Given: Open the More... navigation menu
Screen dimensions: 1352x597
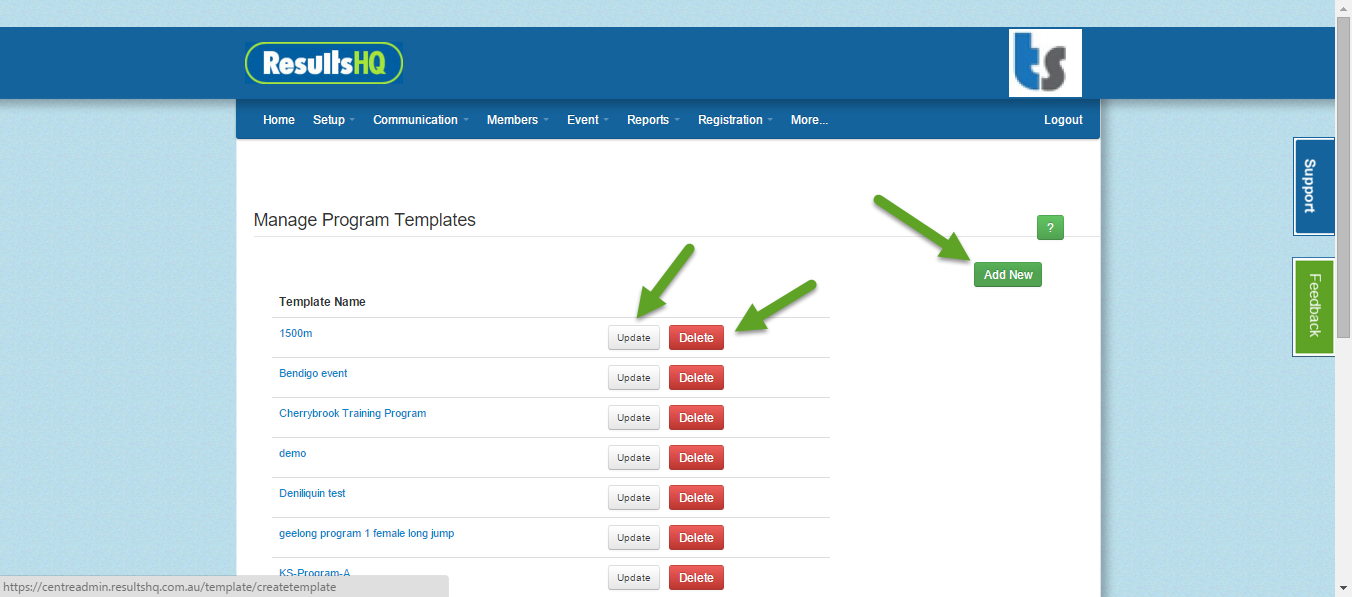Looking at the screenshot, I should click(808, 119).
